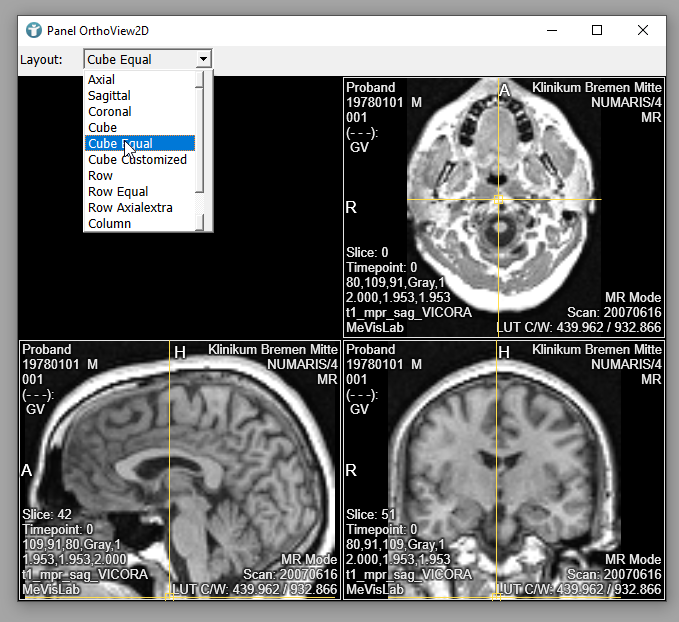Click the Layout combo box arrow
Screen dimensions: 679x622
point(203,60)
